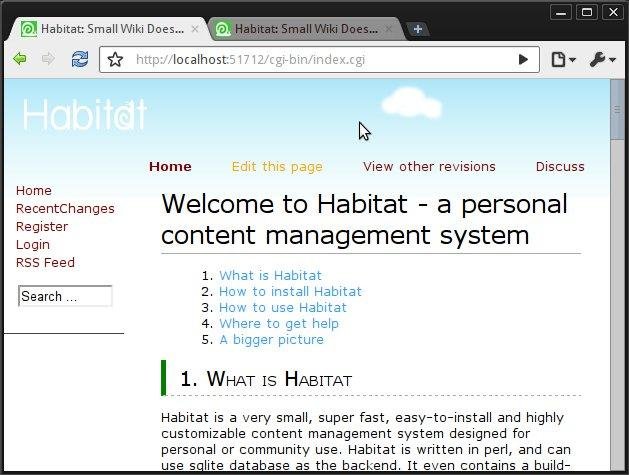The height and width of the screenshot is (475, 629).
Task: Jump to How to use Habitat
Action: point(283,308)
